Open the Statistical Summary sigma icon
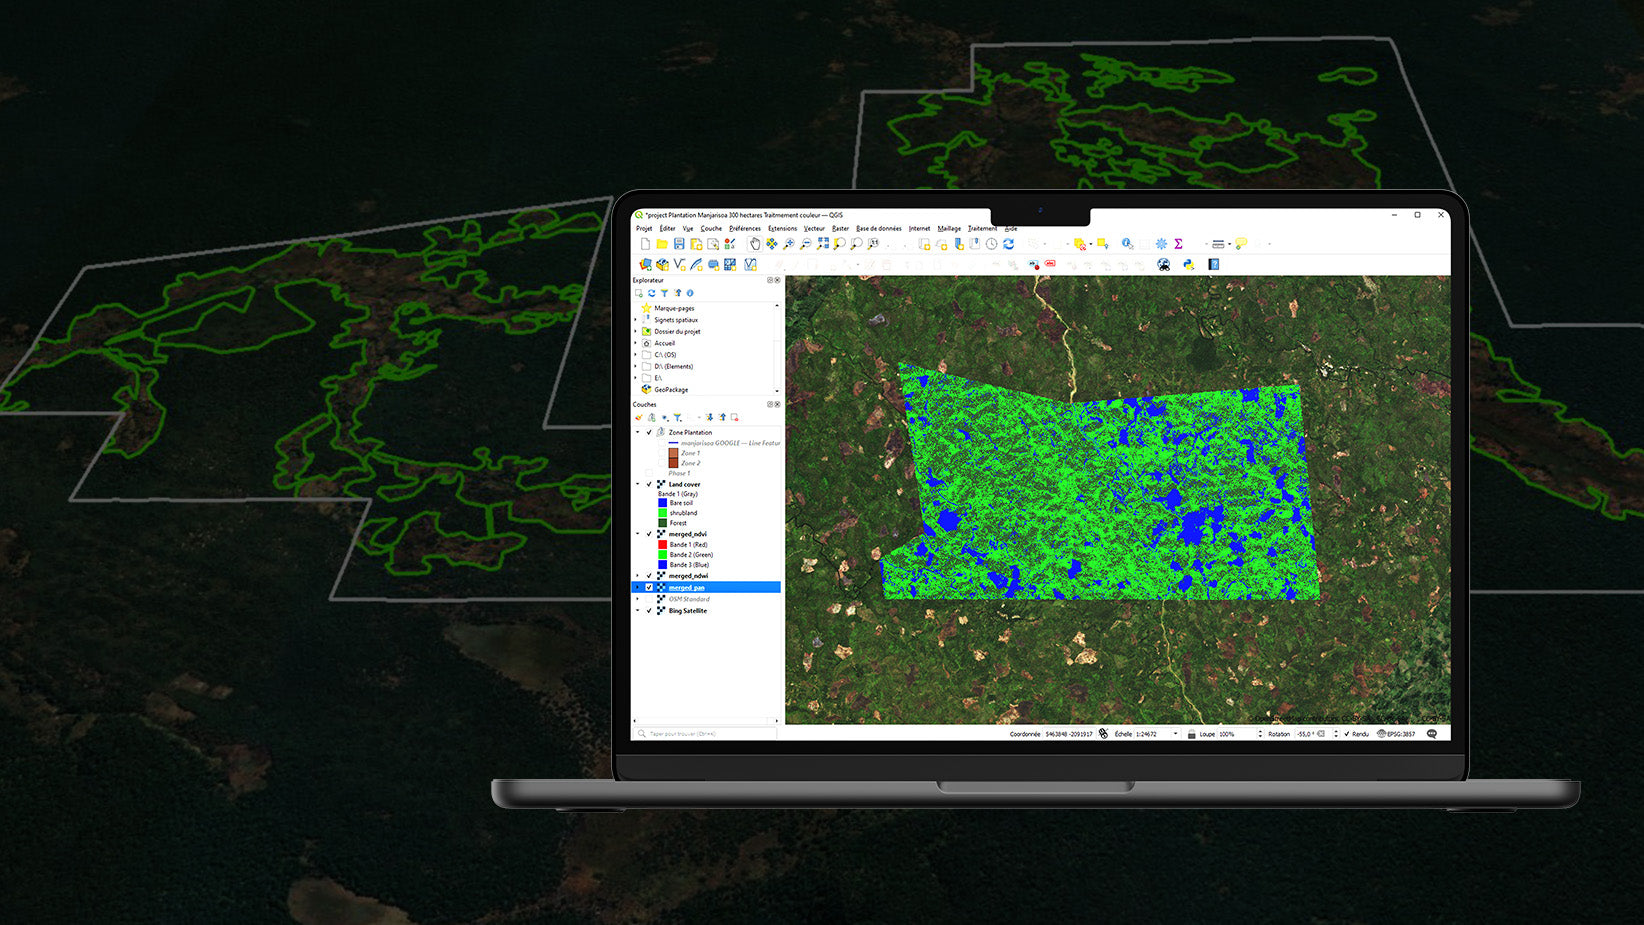1644x925 pixels. 1178,244
